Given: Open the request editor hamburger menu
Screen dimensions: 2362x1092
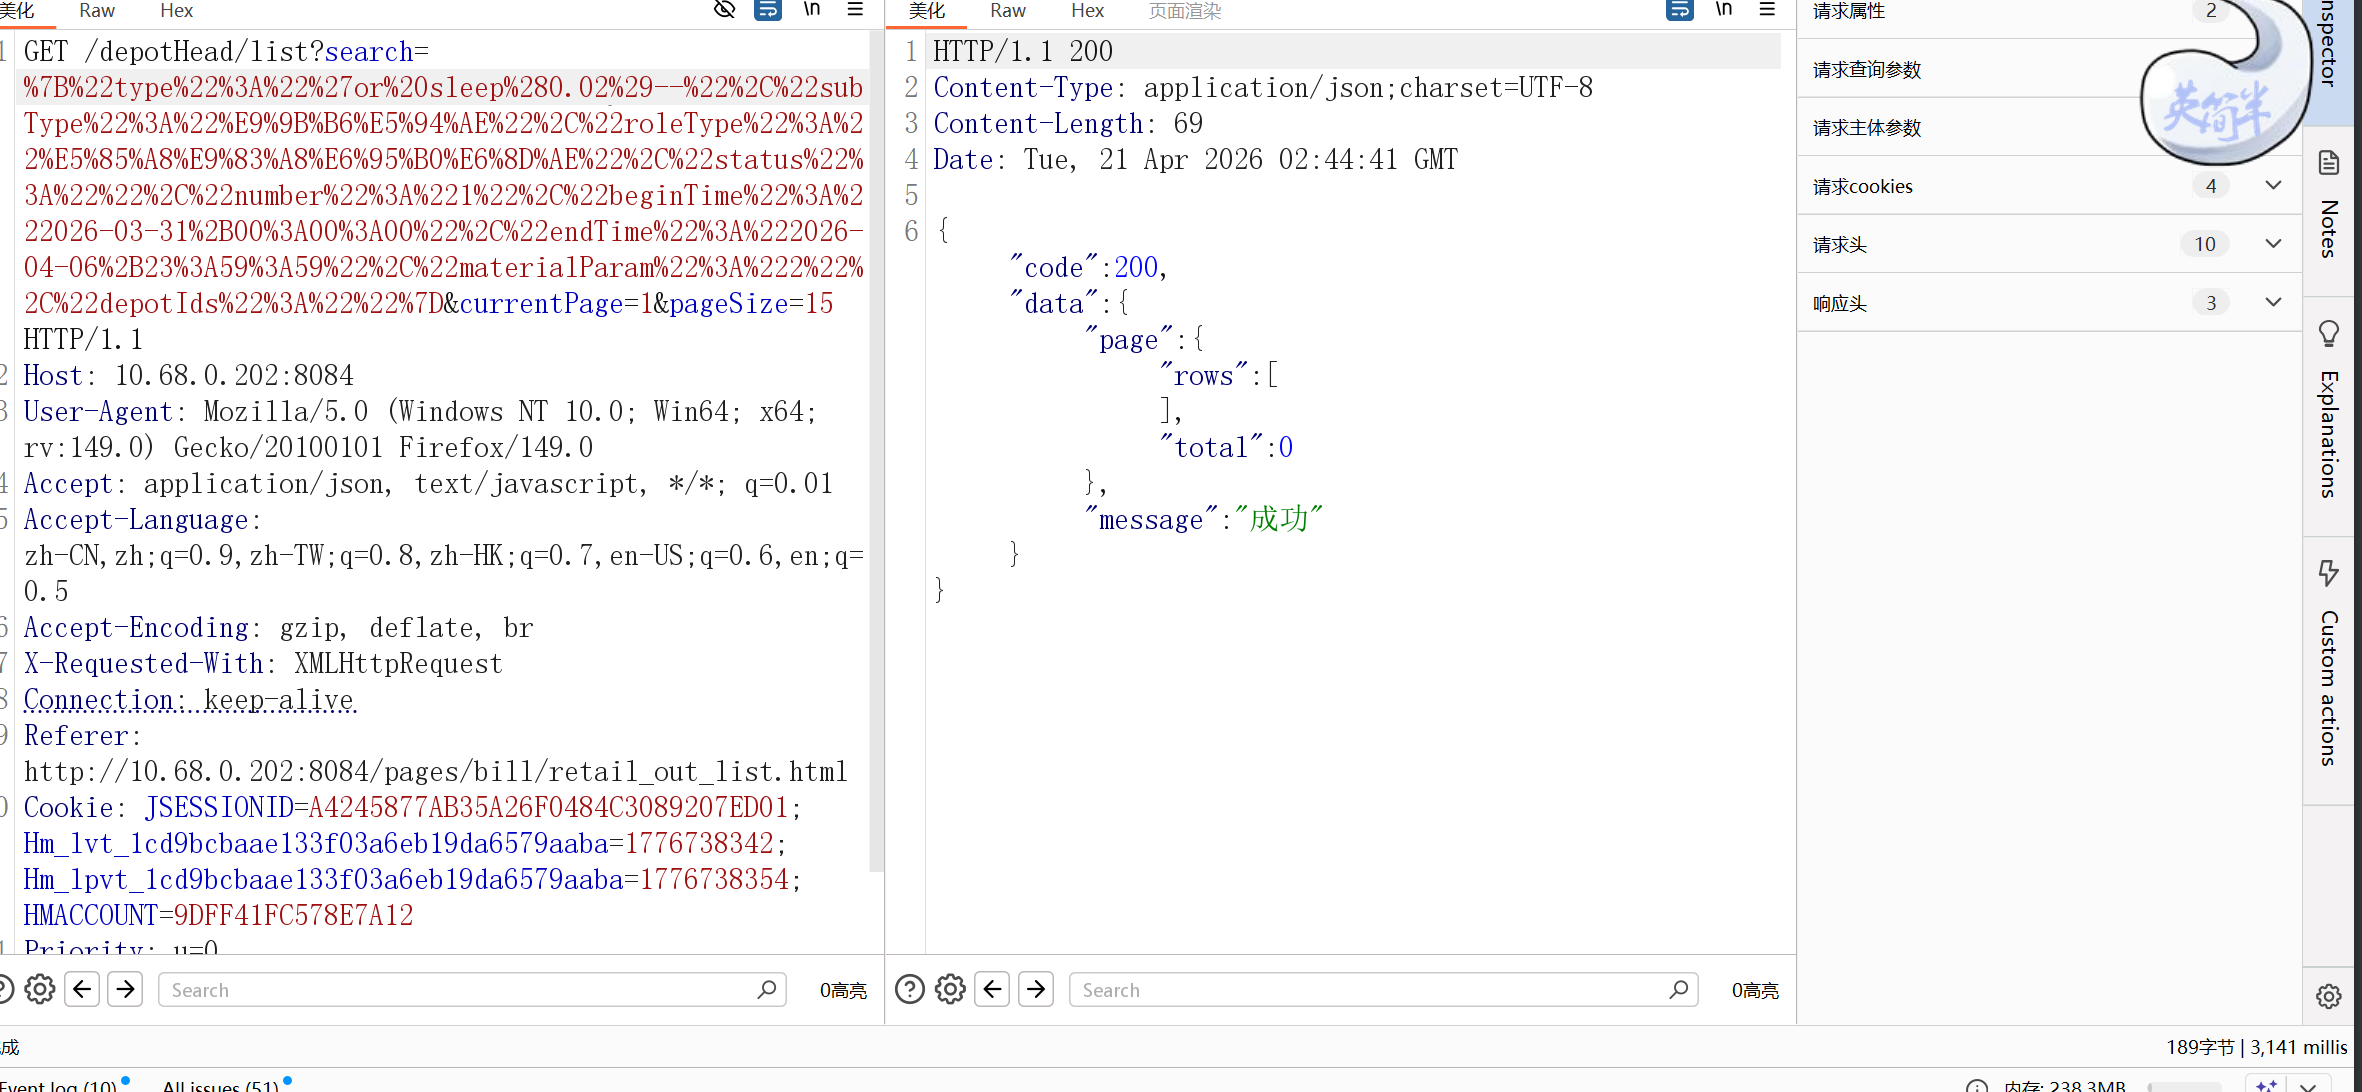Looking at the screenshot, I should tap(855, 10).
